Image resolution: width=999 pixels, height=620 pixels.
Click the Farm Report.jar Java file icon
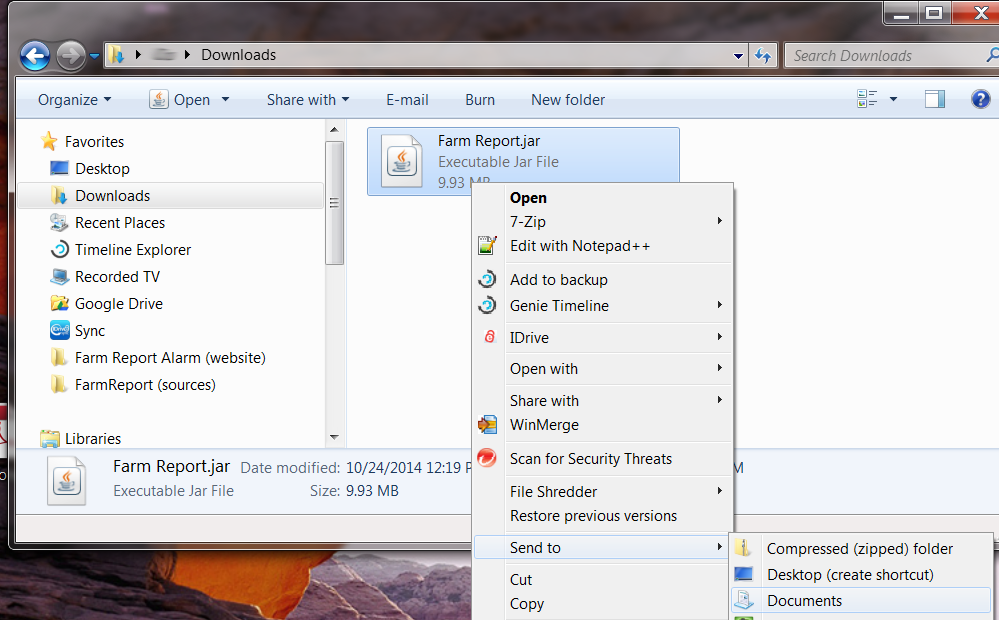tap(402, 161)
